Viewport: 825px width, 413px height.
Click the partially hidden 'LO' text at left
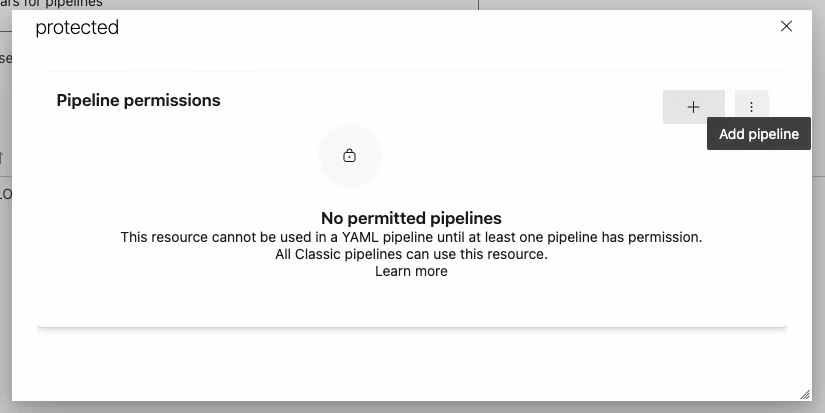click(5, 194)
